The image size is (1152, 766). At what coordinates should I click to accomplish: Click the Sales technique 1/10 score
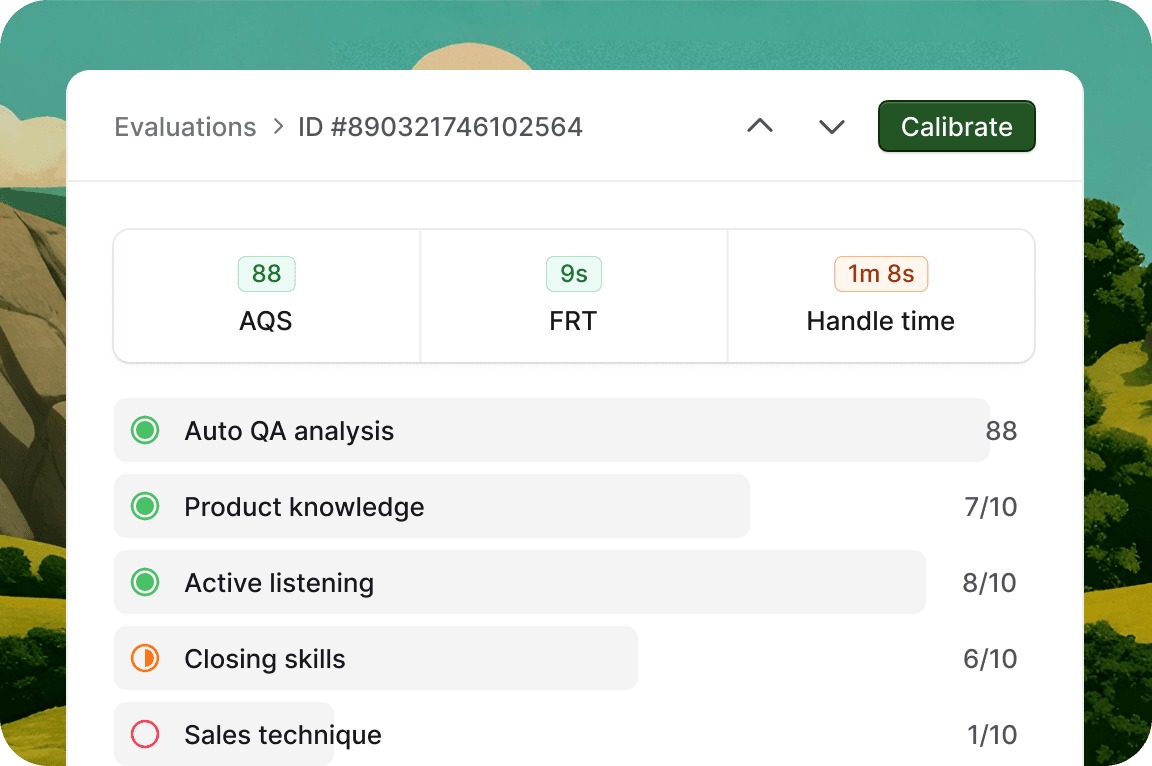tap(992, 734)
